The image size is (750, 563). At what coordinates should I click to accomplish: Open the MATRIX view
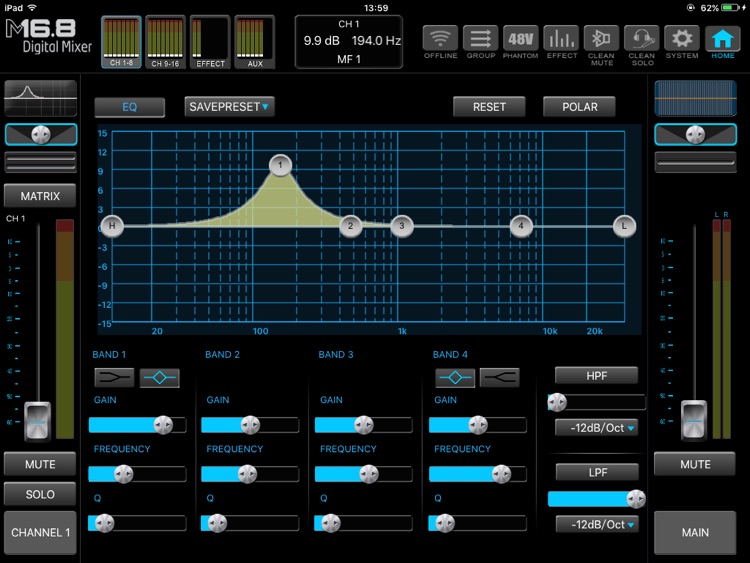coord(40,196)
